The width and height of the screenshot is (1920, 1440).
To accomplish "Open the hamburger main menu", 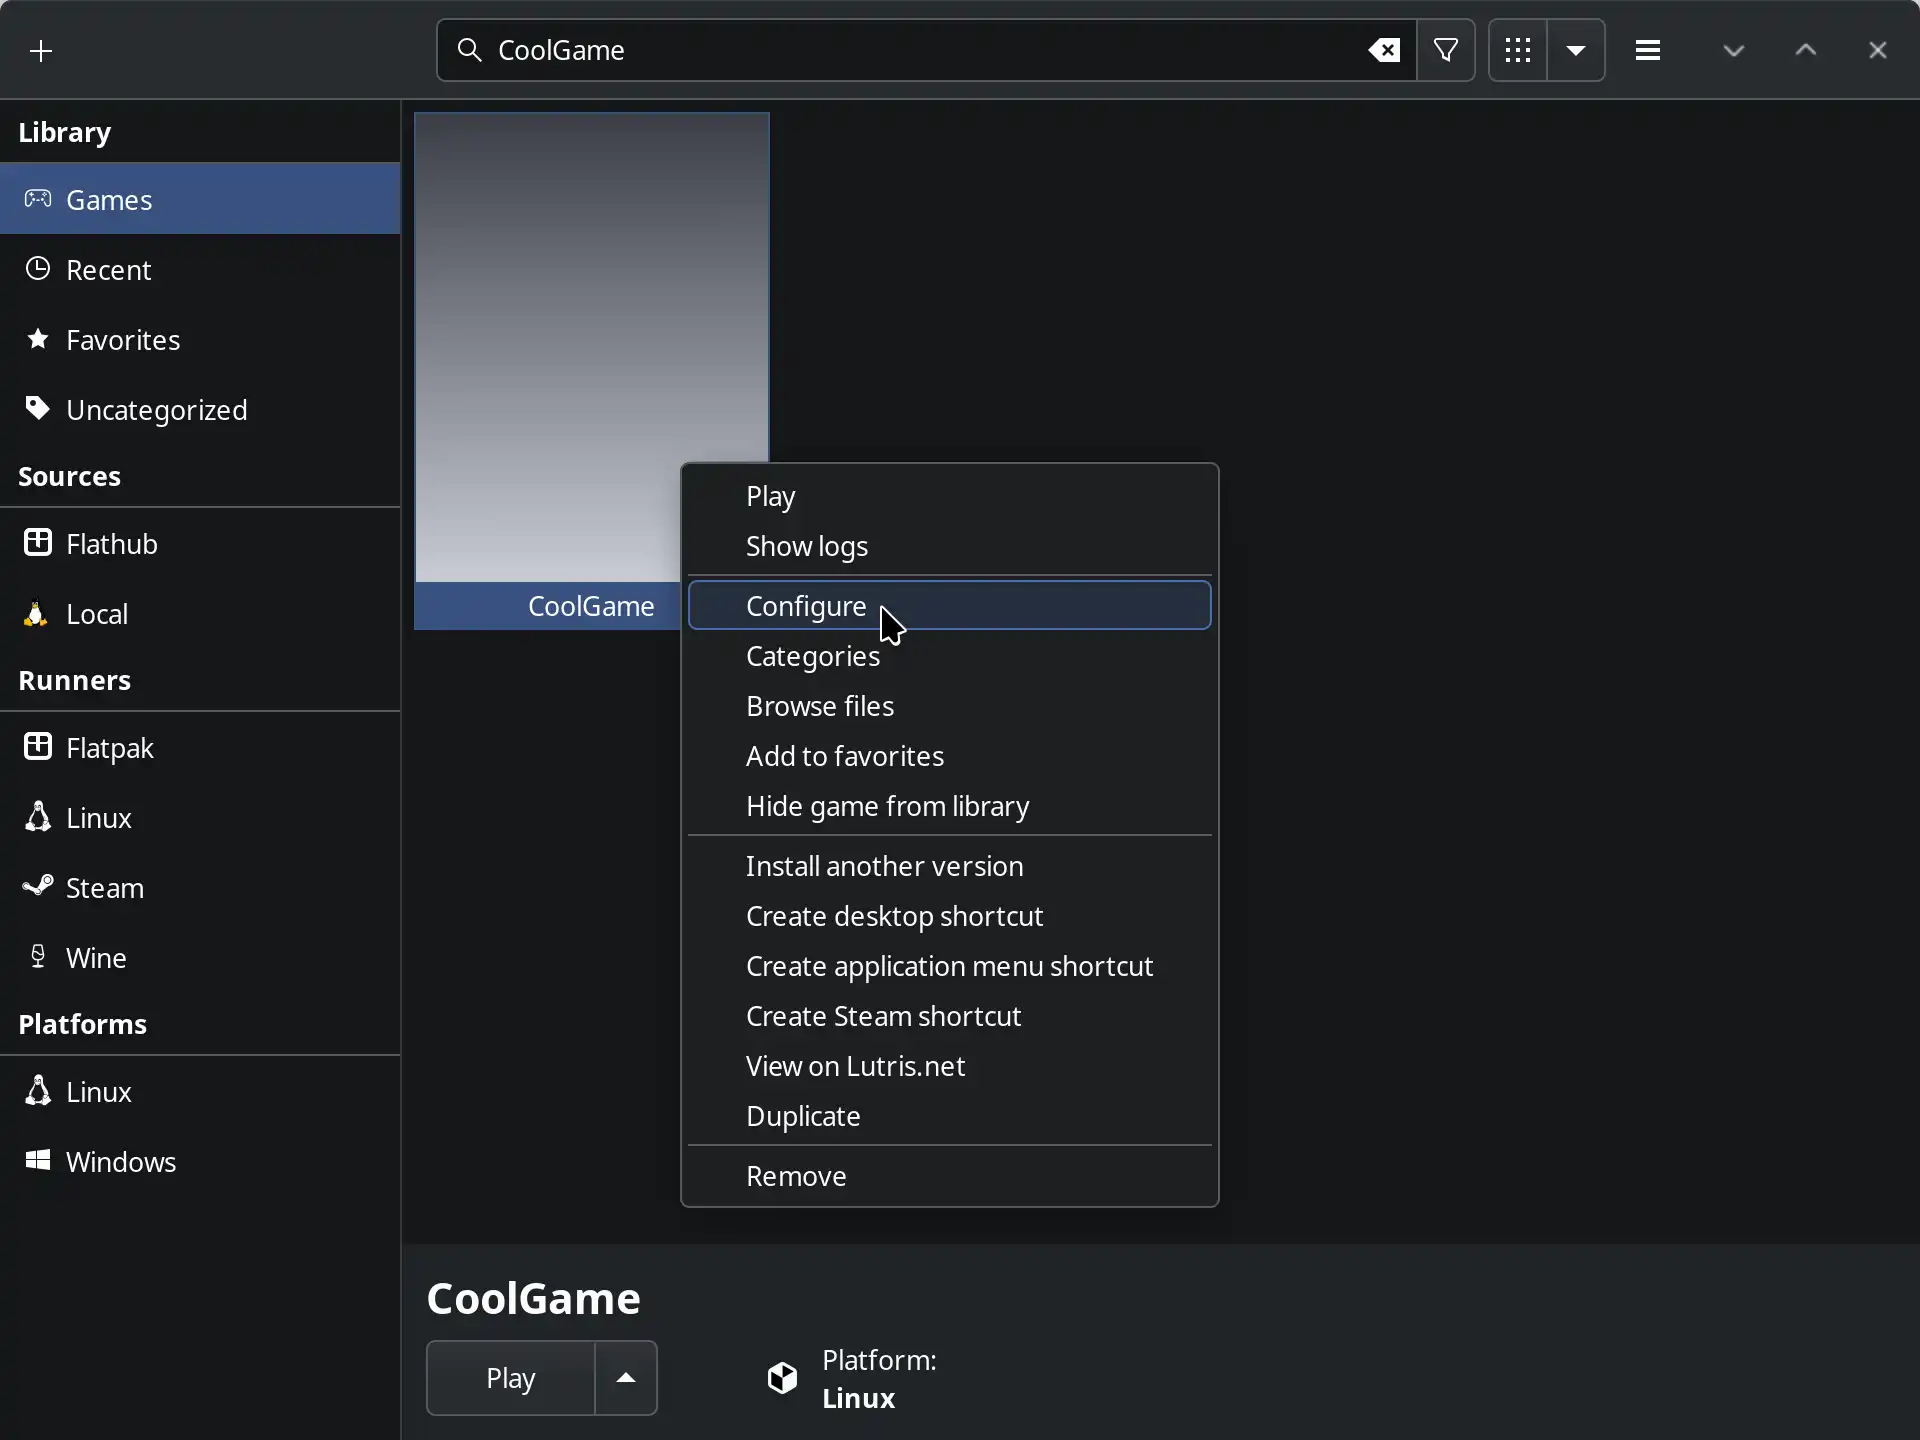I will (x=1648, y=50).
